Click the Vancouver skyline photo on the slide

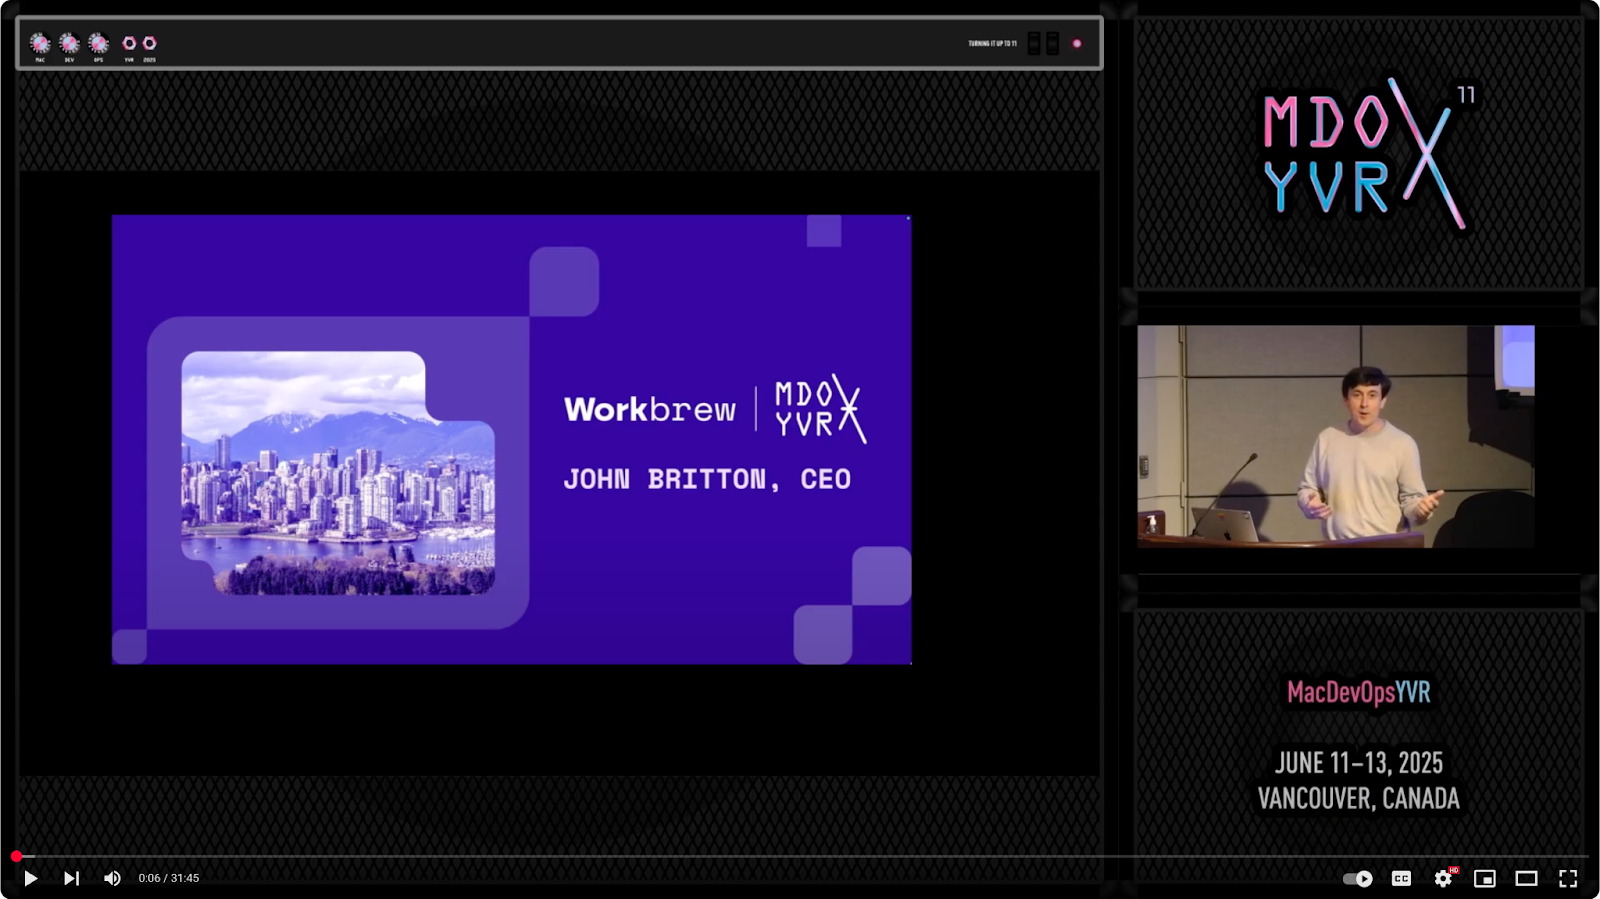coord(338,473)
